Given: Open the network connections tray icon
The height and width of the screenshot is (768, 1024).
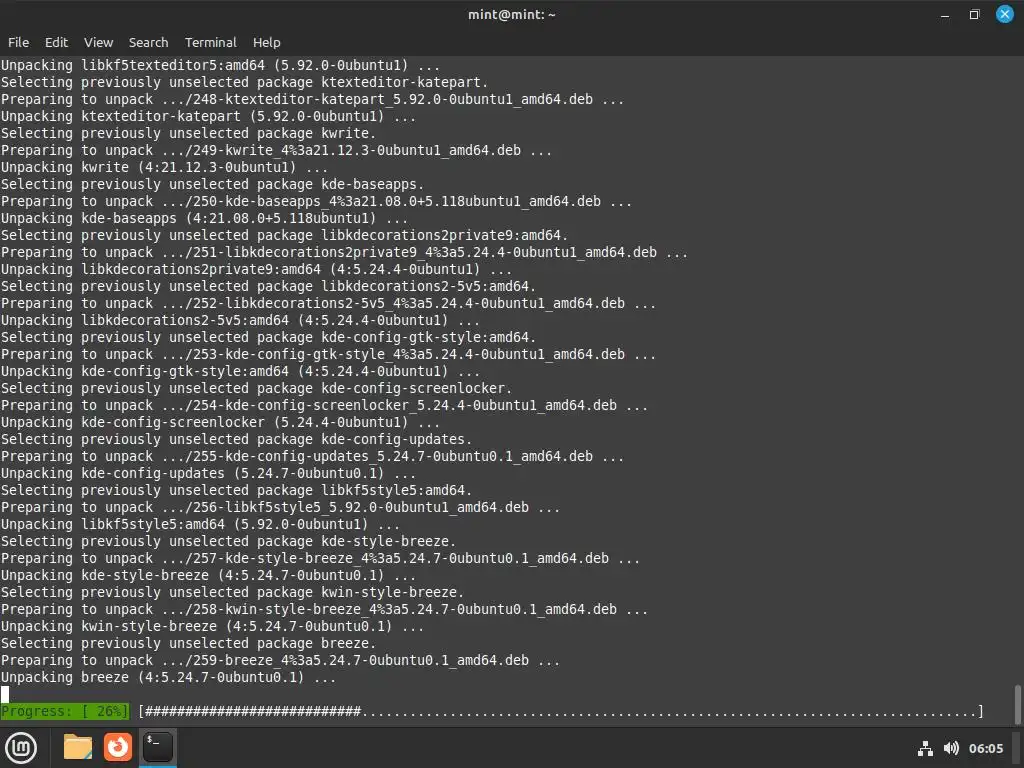Looking at the screenshot, I should [x=925, y=748].
